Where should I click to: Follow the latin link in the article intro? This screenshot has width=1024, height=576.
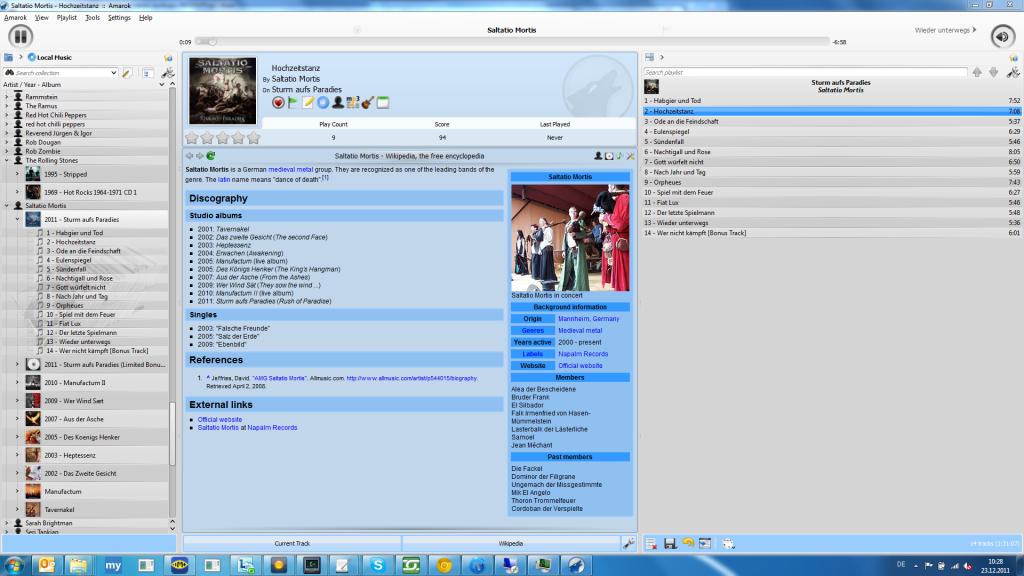[224, 180]
